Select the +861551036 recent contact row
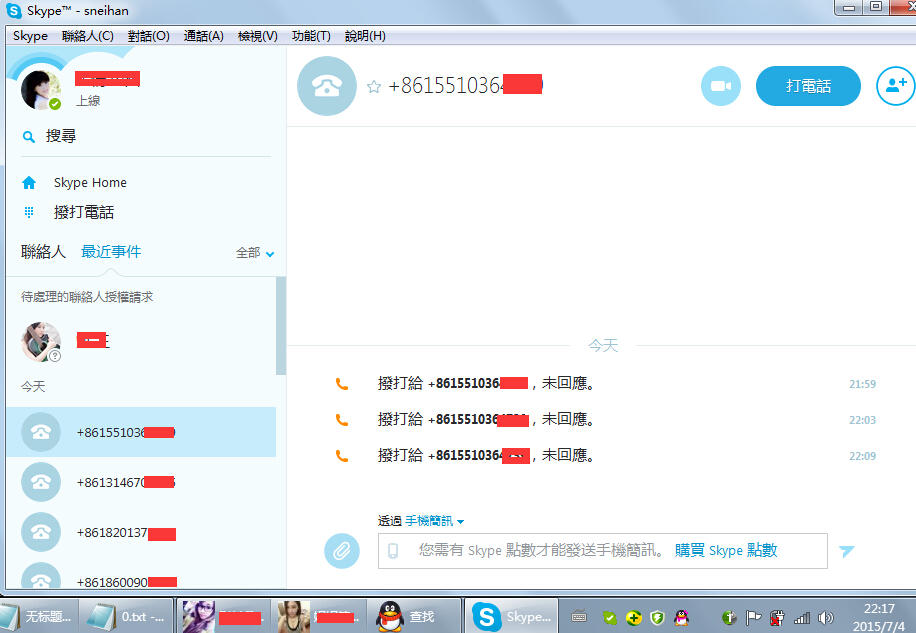Screen dimensions: 916x633 (141, 432)
